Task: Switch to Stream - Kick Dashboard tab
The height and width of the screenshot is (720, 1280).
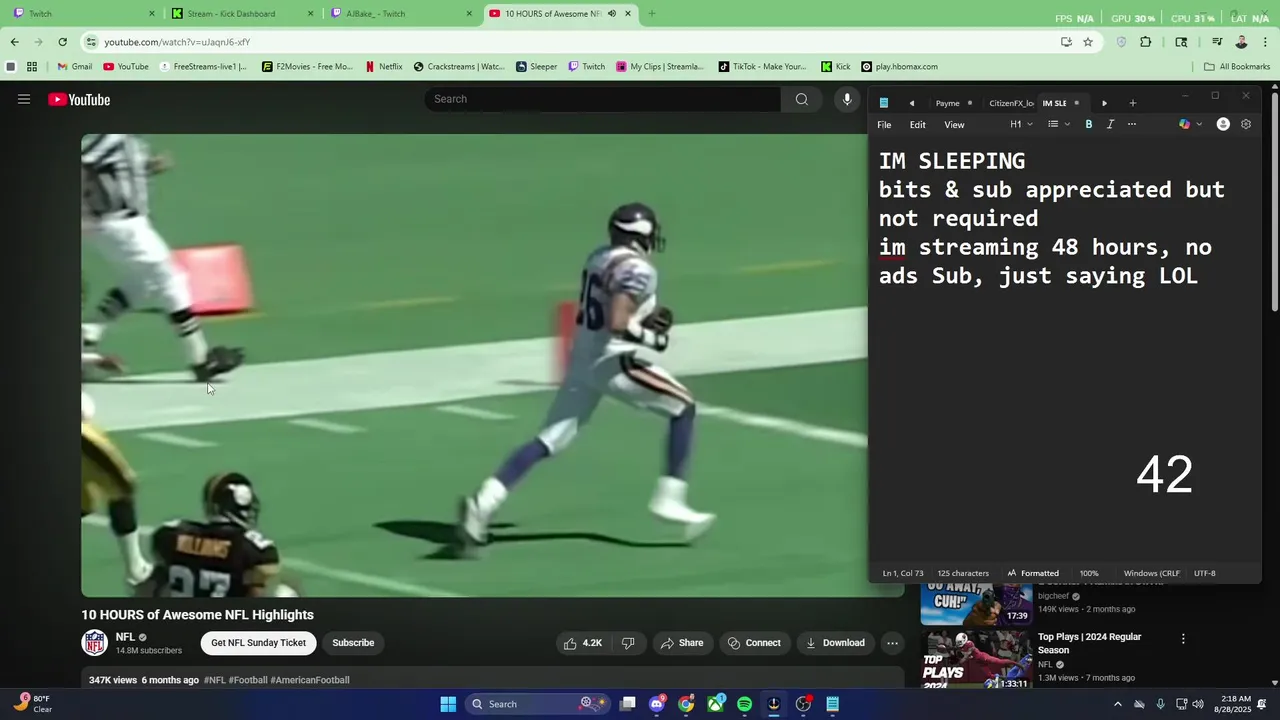Action: [x=240, y=14]
